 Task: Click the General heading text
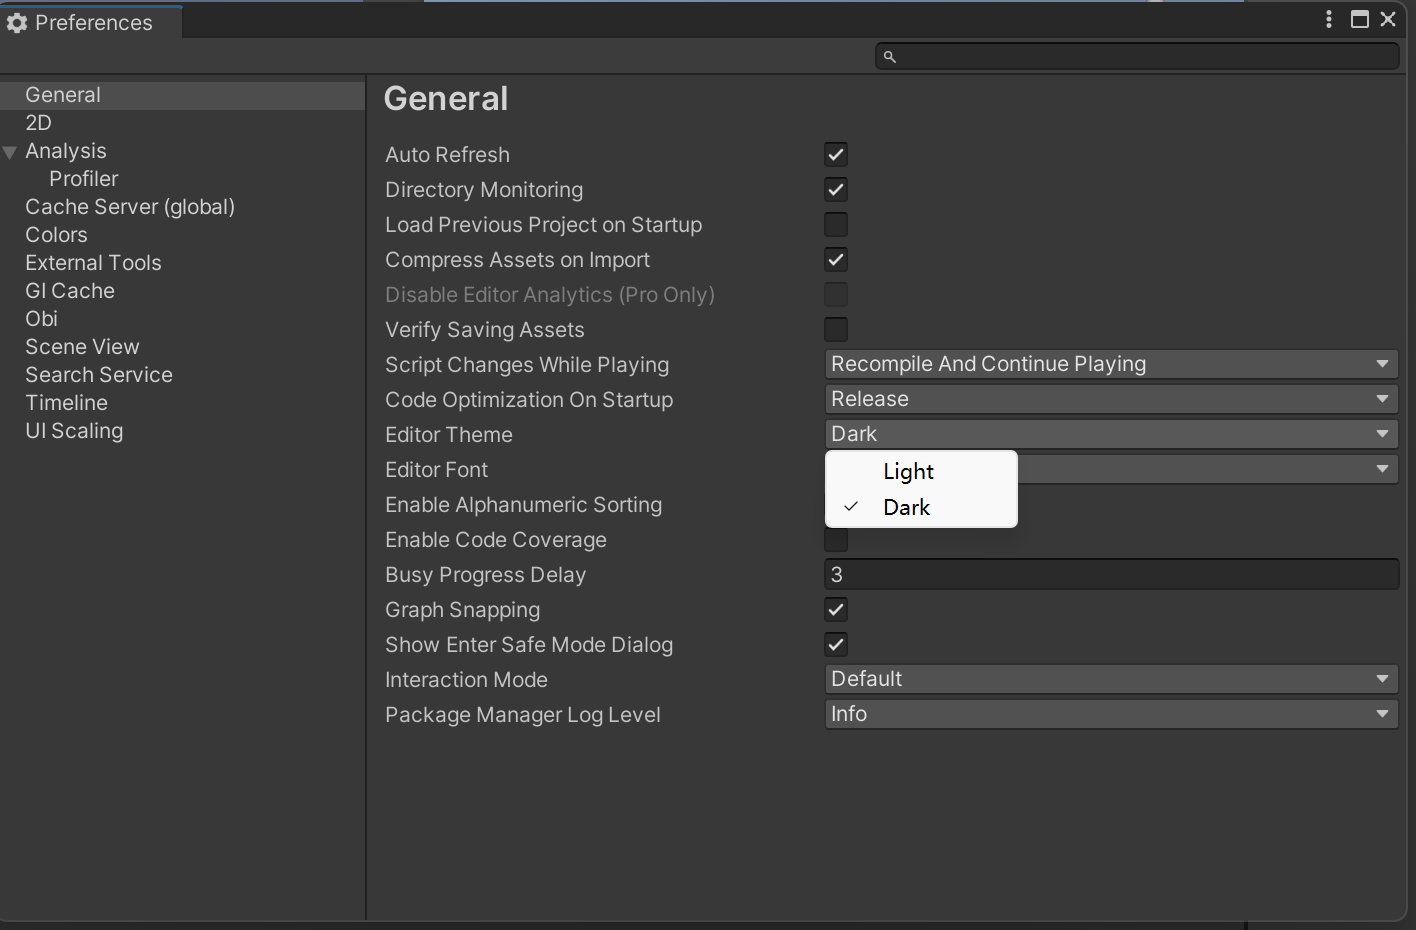pos(446,99)
